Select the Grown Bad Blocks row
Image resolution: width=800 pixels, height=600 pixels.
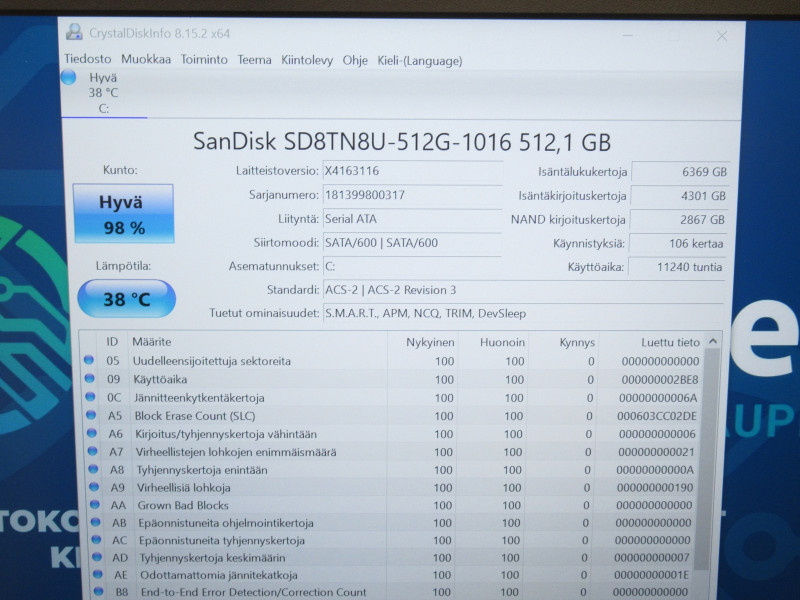(392, 505)
